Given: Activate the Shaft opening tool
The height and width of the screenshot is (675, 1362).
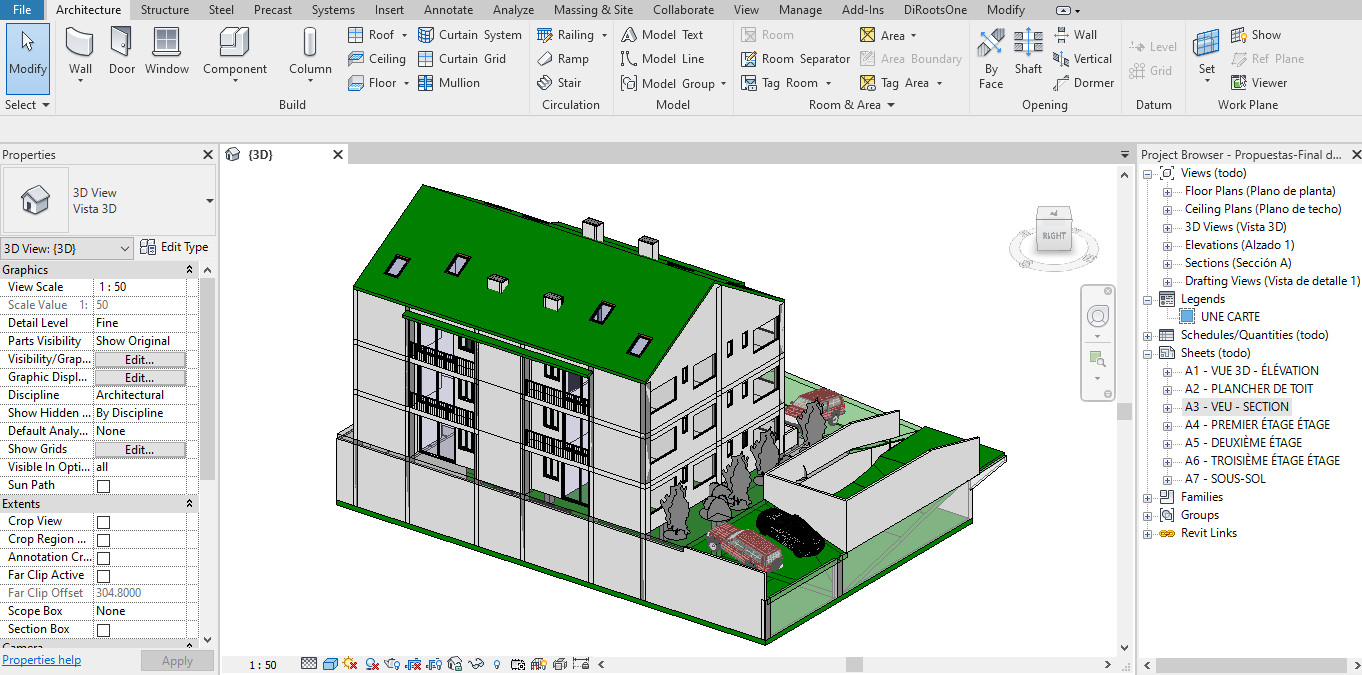Looking at the screenshot, I should (x=1028, y=51).
